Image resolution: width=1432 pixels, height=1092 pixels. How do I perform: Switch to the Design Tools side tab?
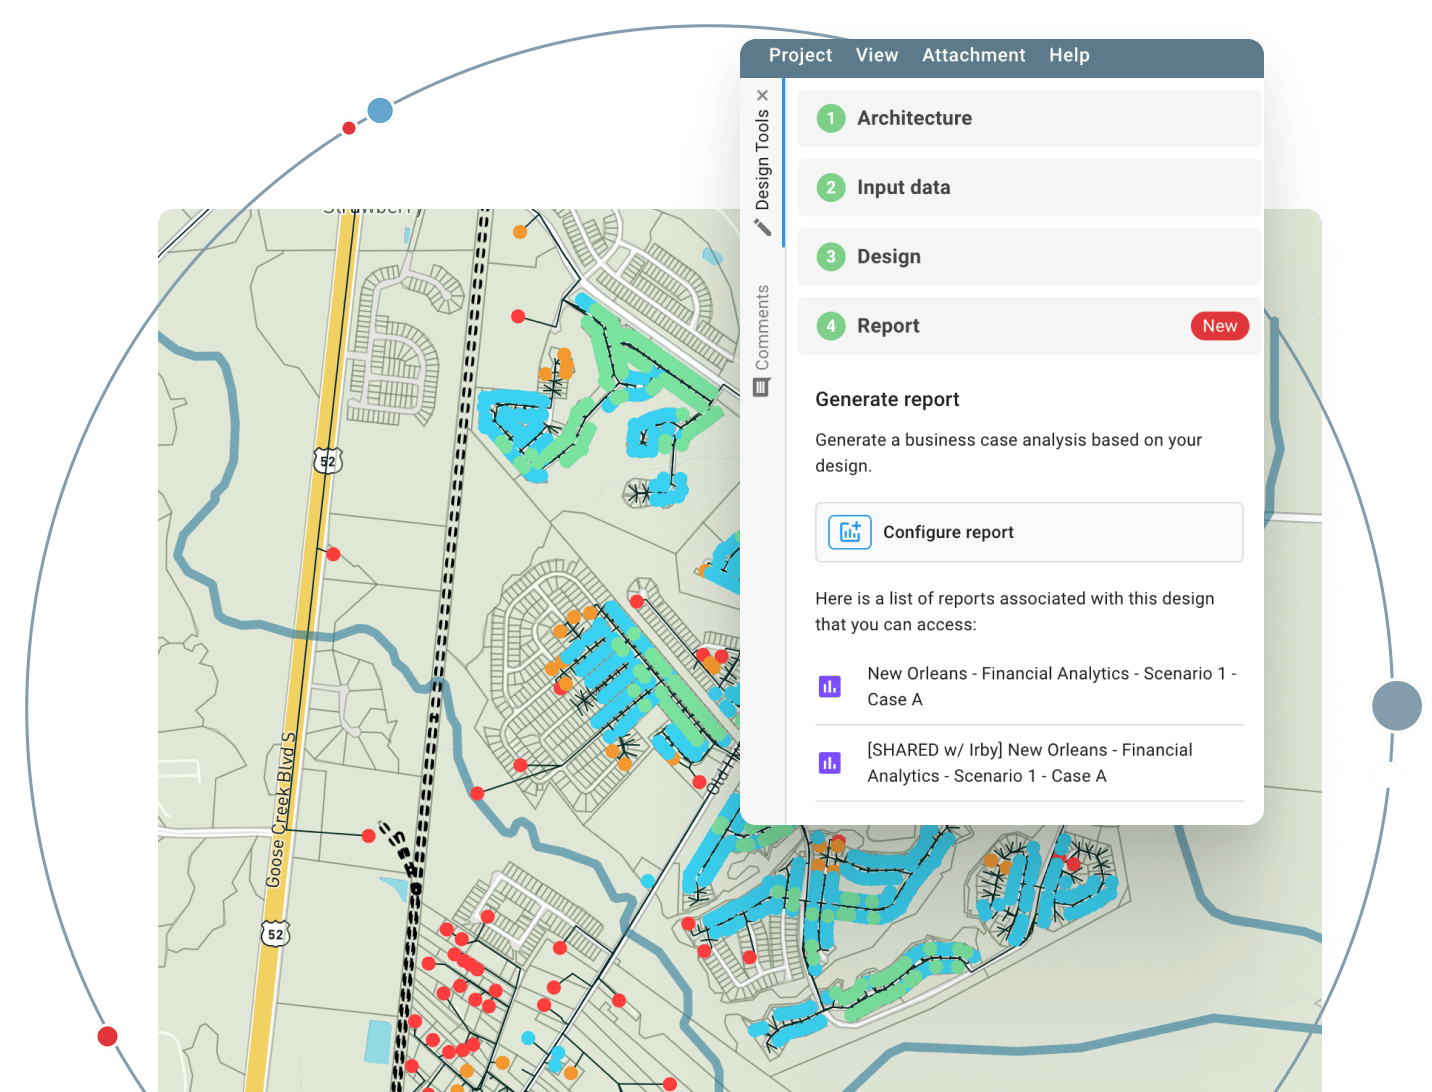click(763, 160)
